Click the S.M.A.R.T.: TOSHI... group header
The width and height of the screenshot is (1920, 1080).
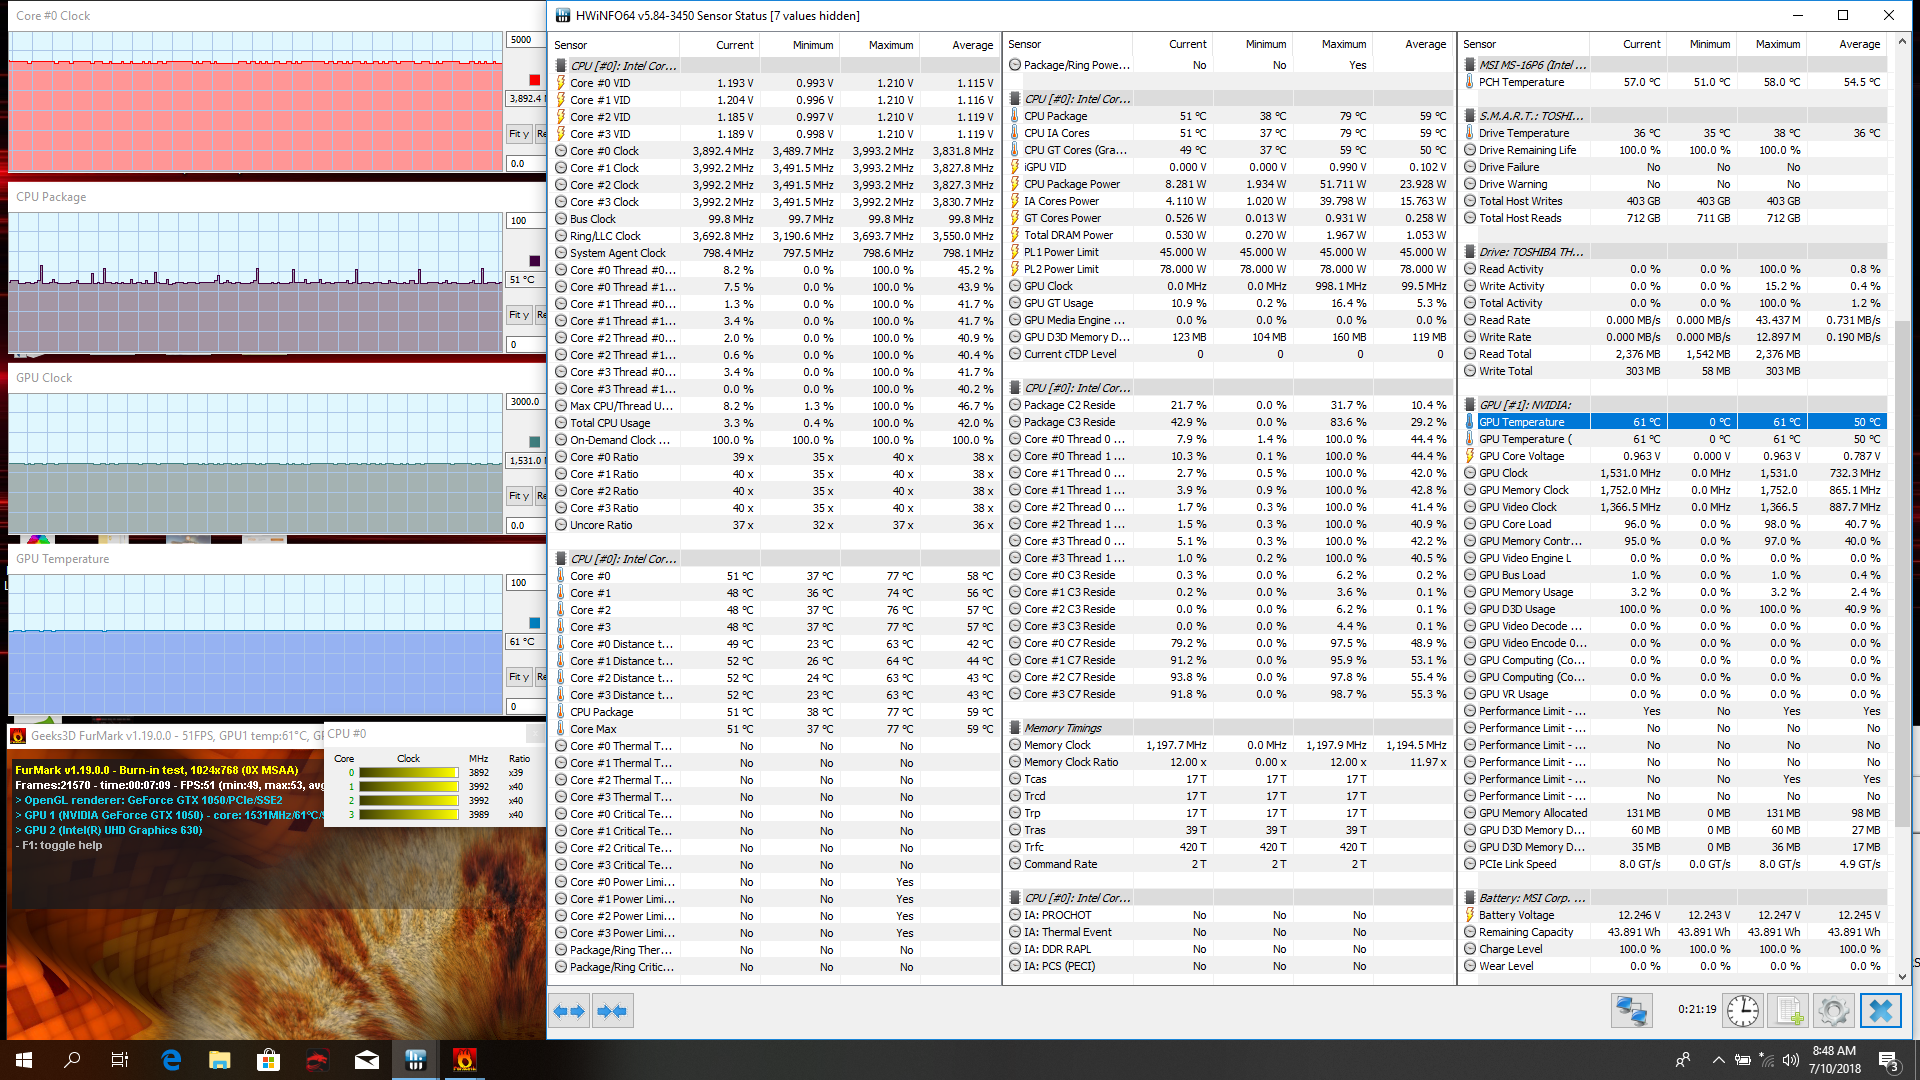pos(1674,116)
